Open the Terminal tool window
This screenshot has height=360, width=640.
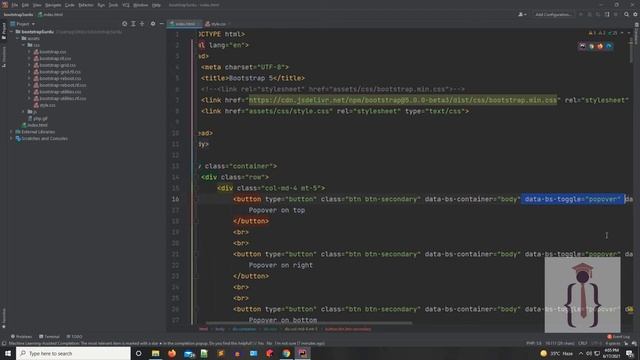click(x=49, y=337)
